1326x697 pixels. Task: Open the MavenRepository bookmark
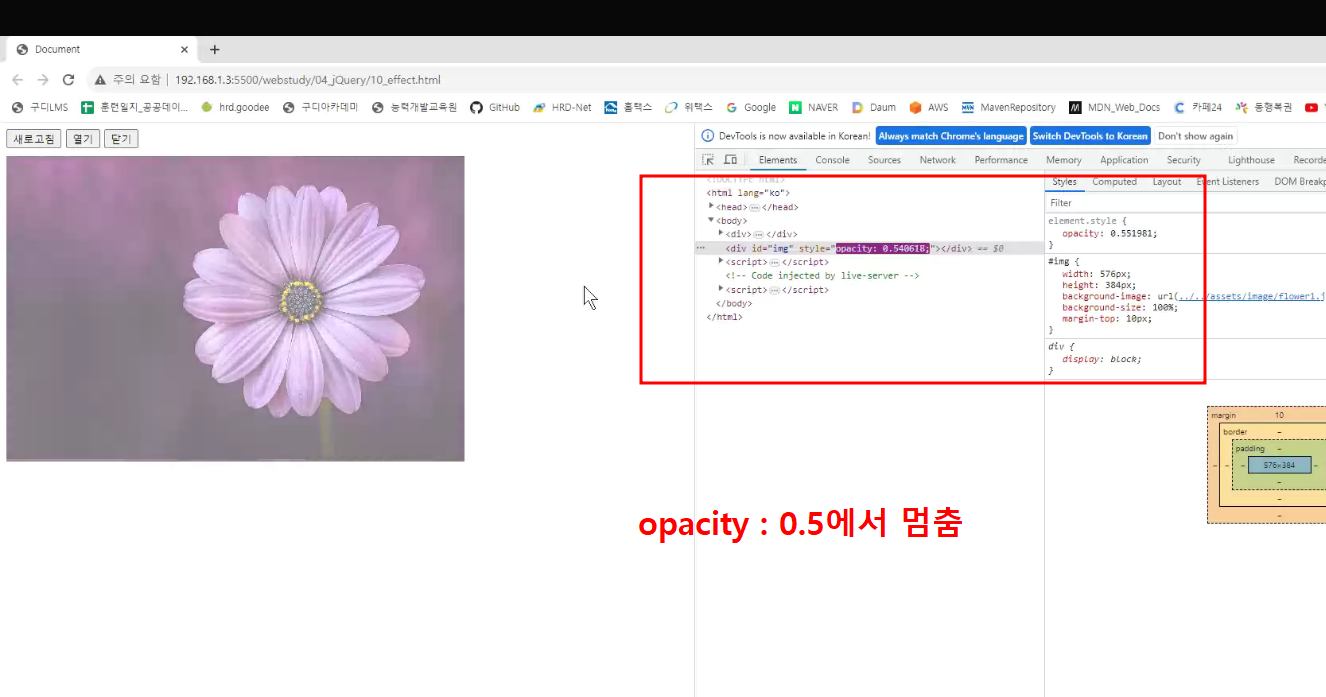point(1008,107)
